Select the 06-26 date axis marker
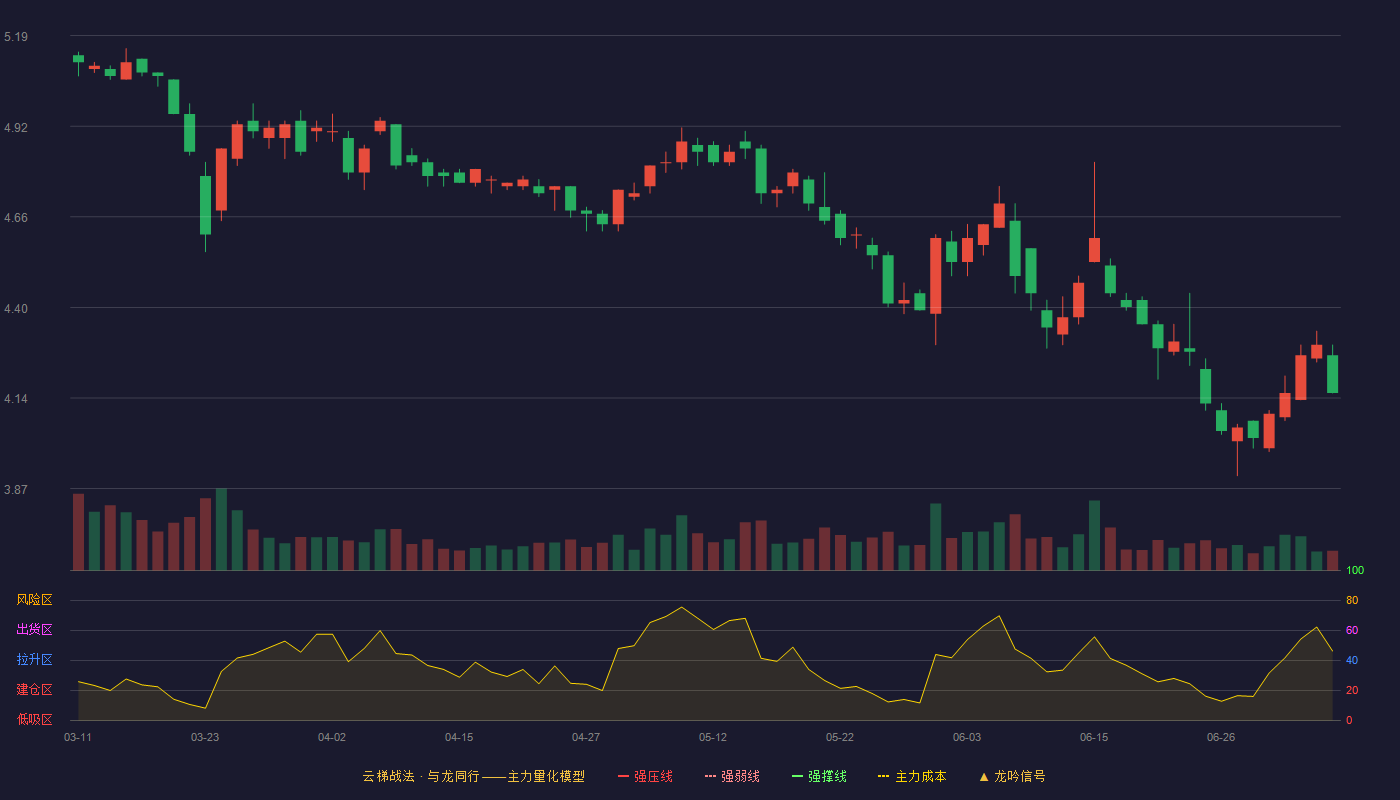 pyautogui.click(x=1221, y=737)
